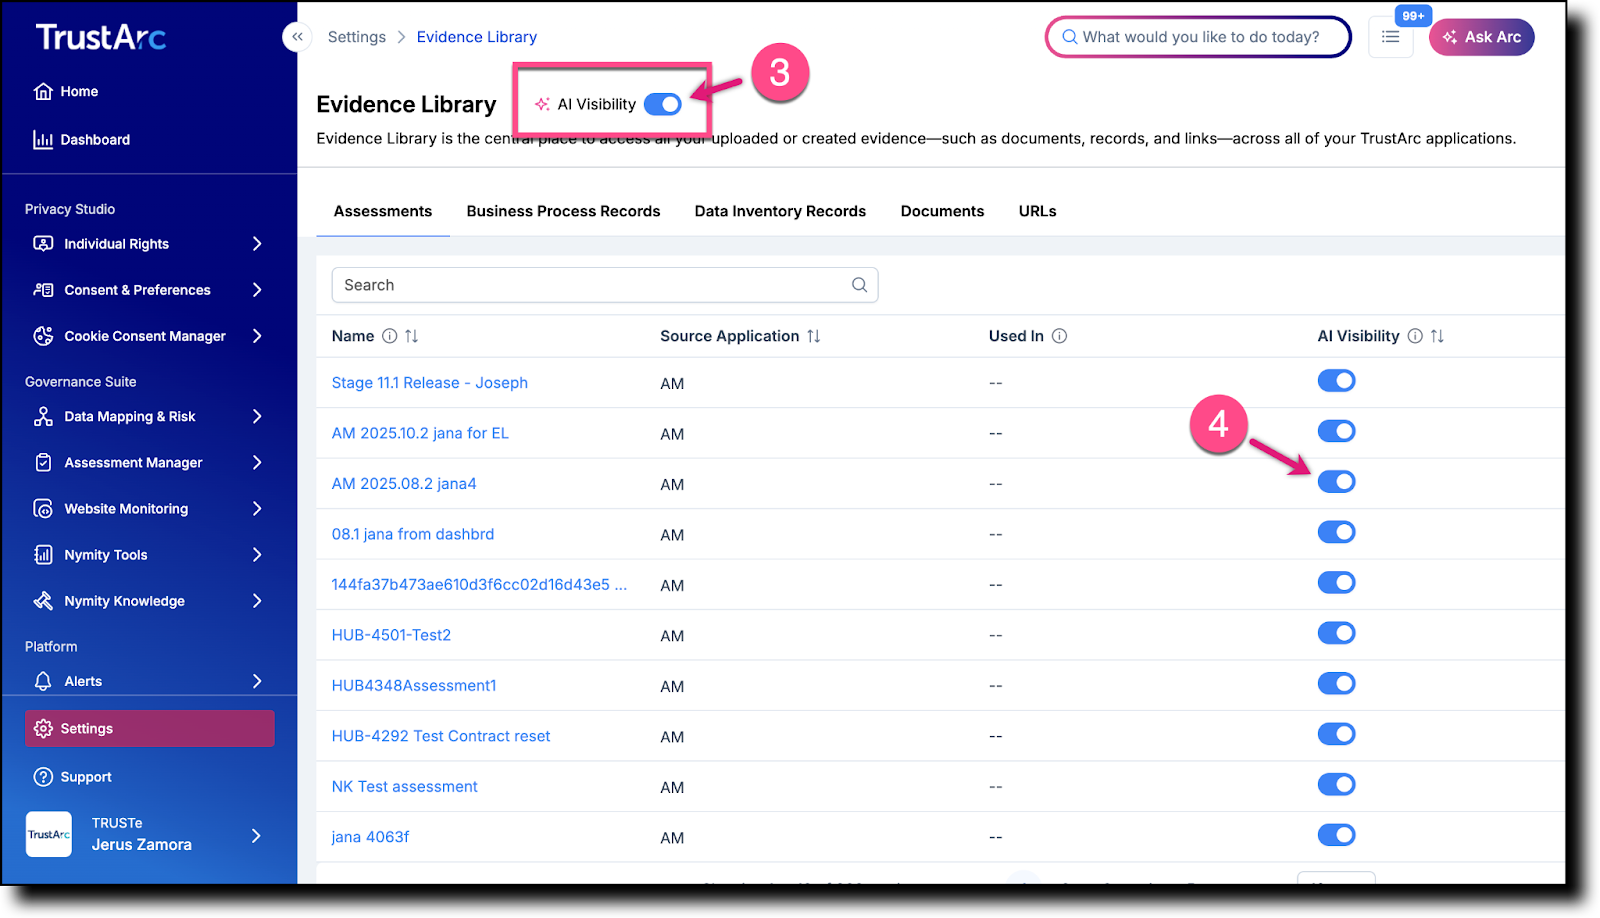The height and width of the screenshot is (918, 1600).
Task: Sort by AI Visibility column arrows
Action: [x=1437, y=336]
